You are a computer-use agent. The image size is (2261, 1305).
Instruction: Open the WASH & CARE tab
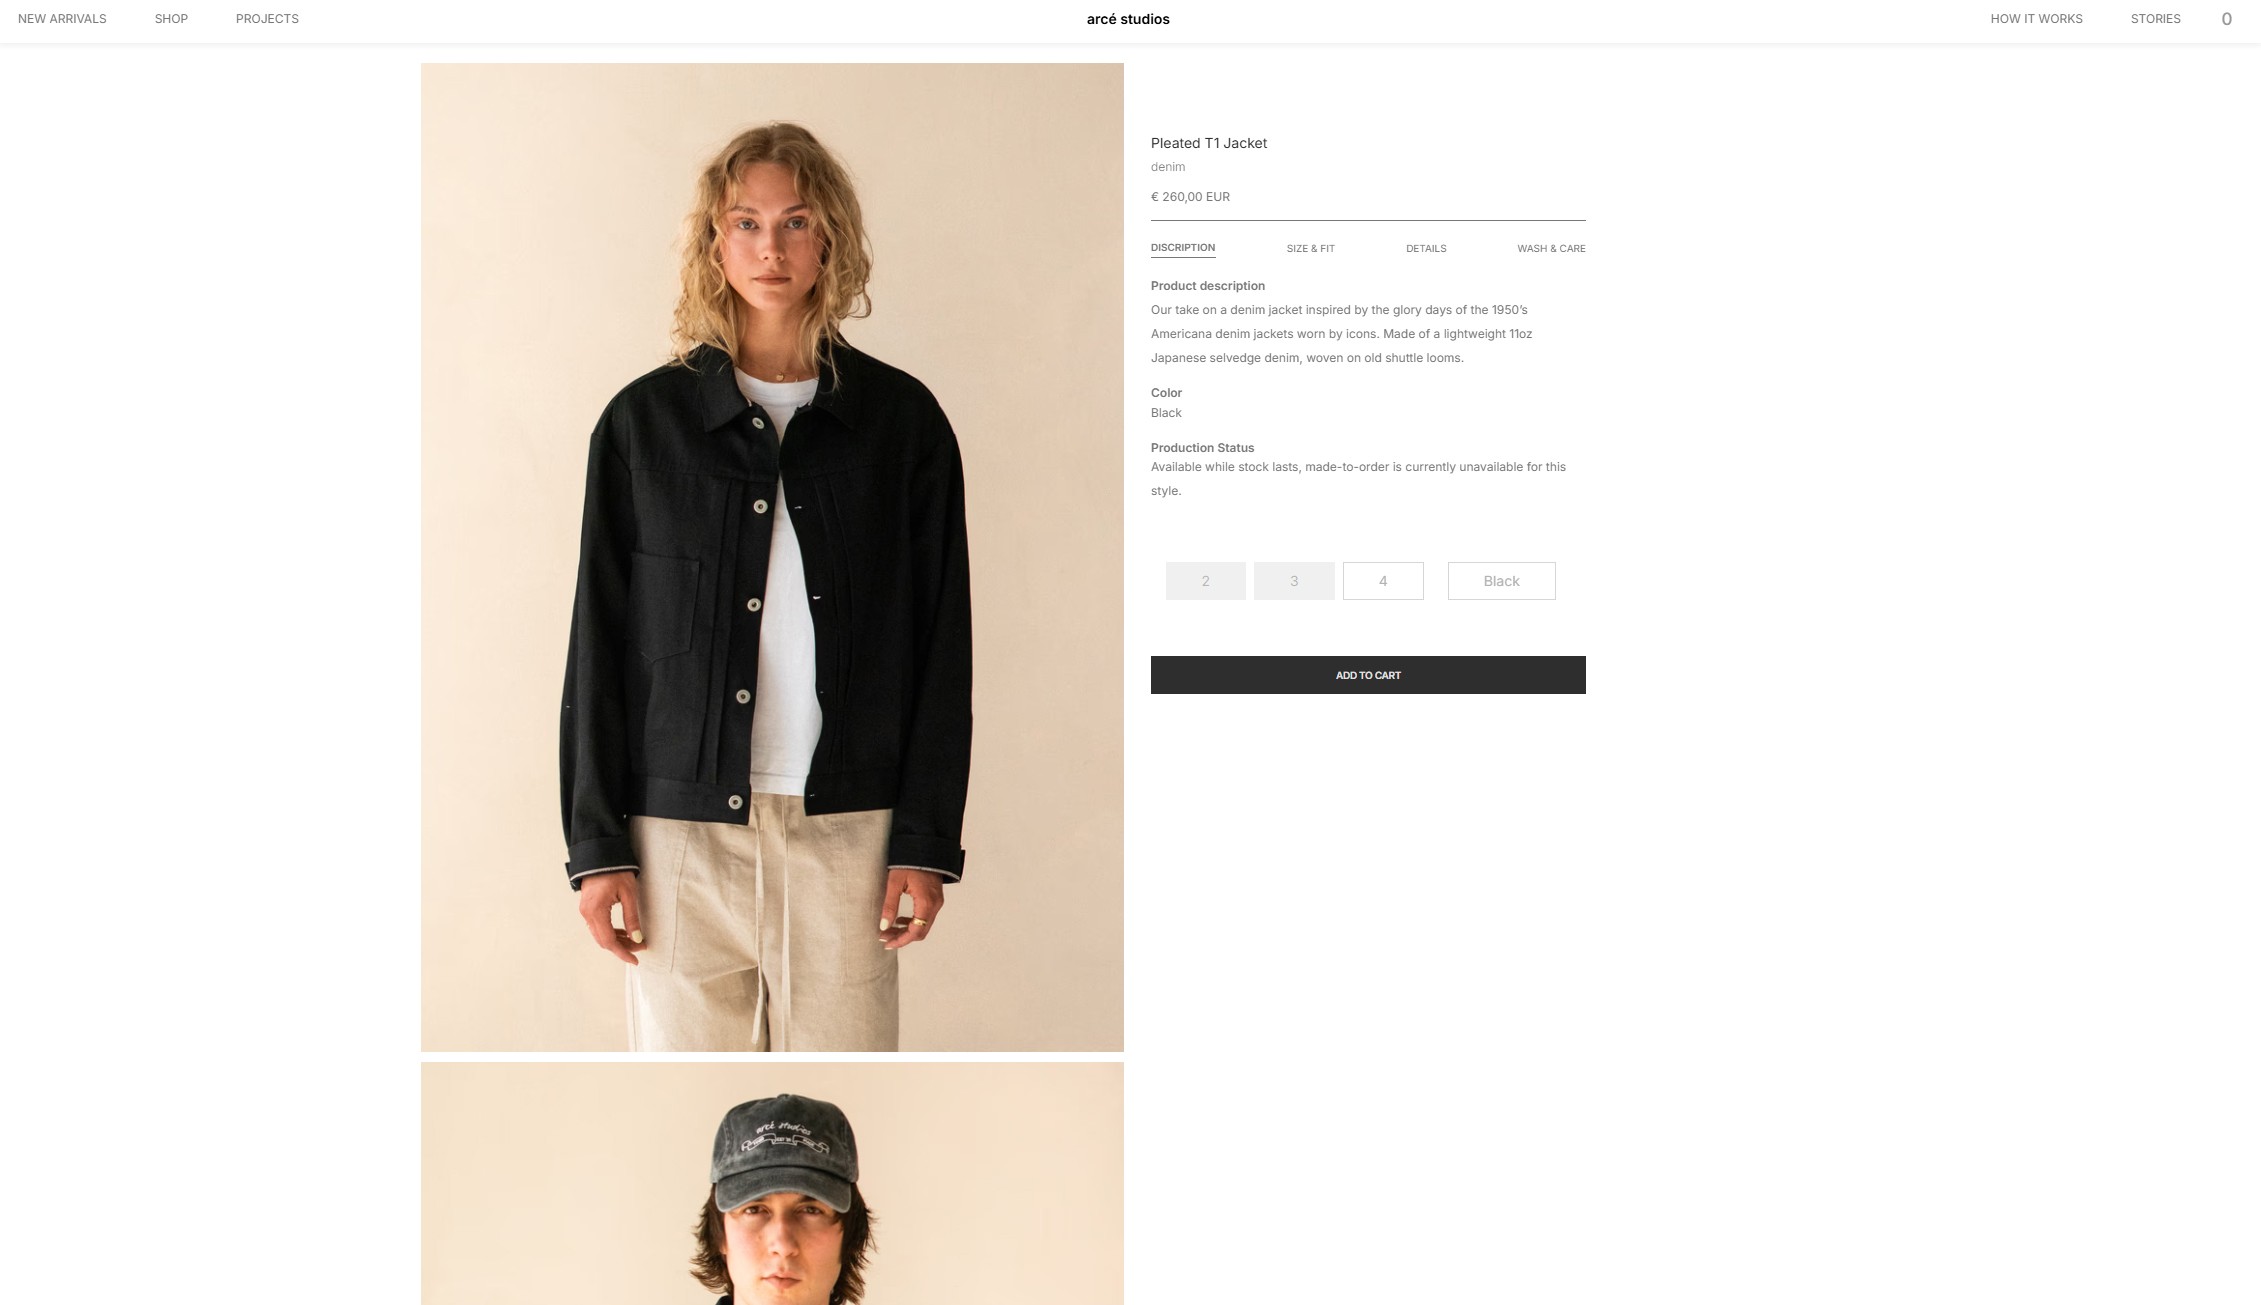click(x=1551, y=248)
